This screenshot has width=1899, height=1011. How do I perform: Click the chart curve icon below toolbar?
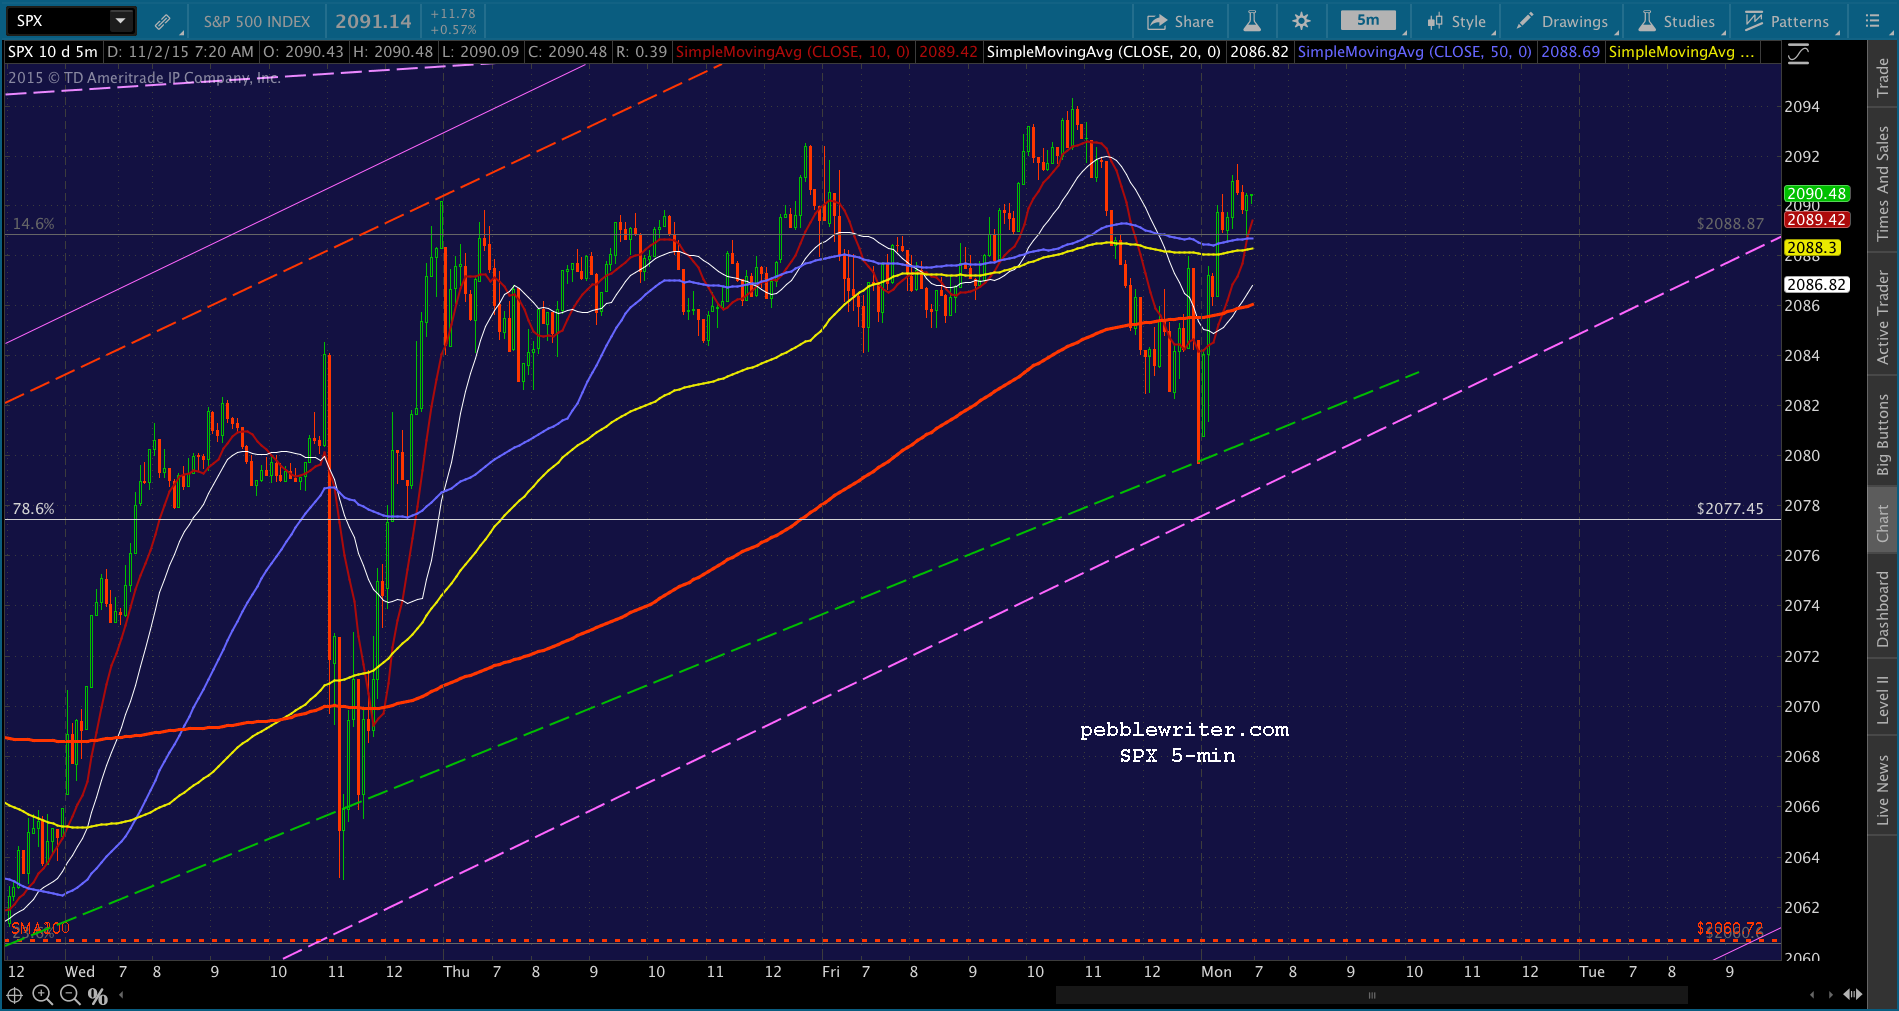(x=1798, y=55)
